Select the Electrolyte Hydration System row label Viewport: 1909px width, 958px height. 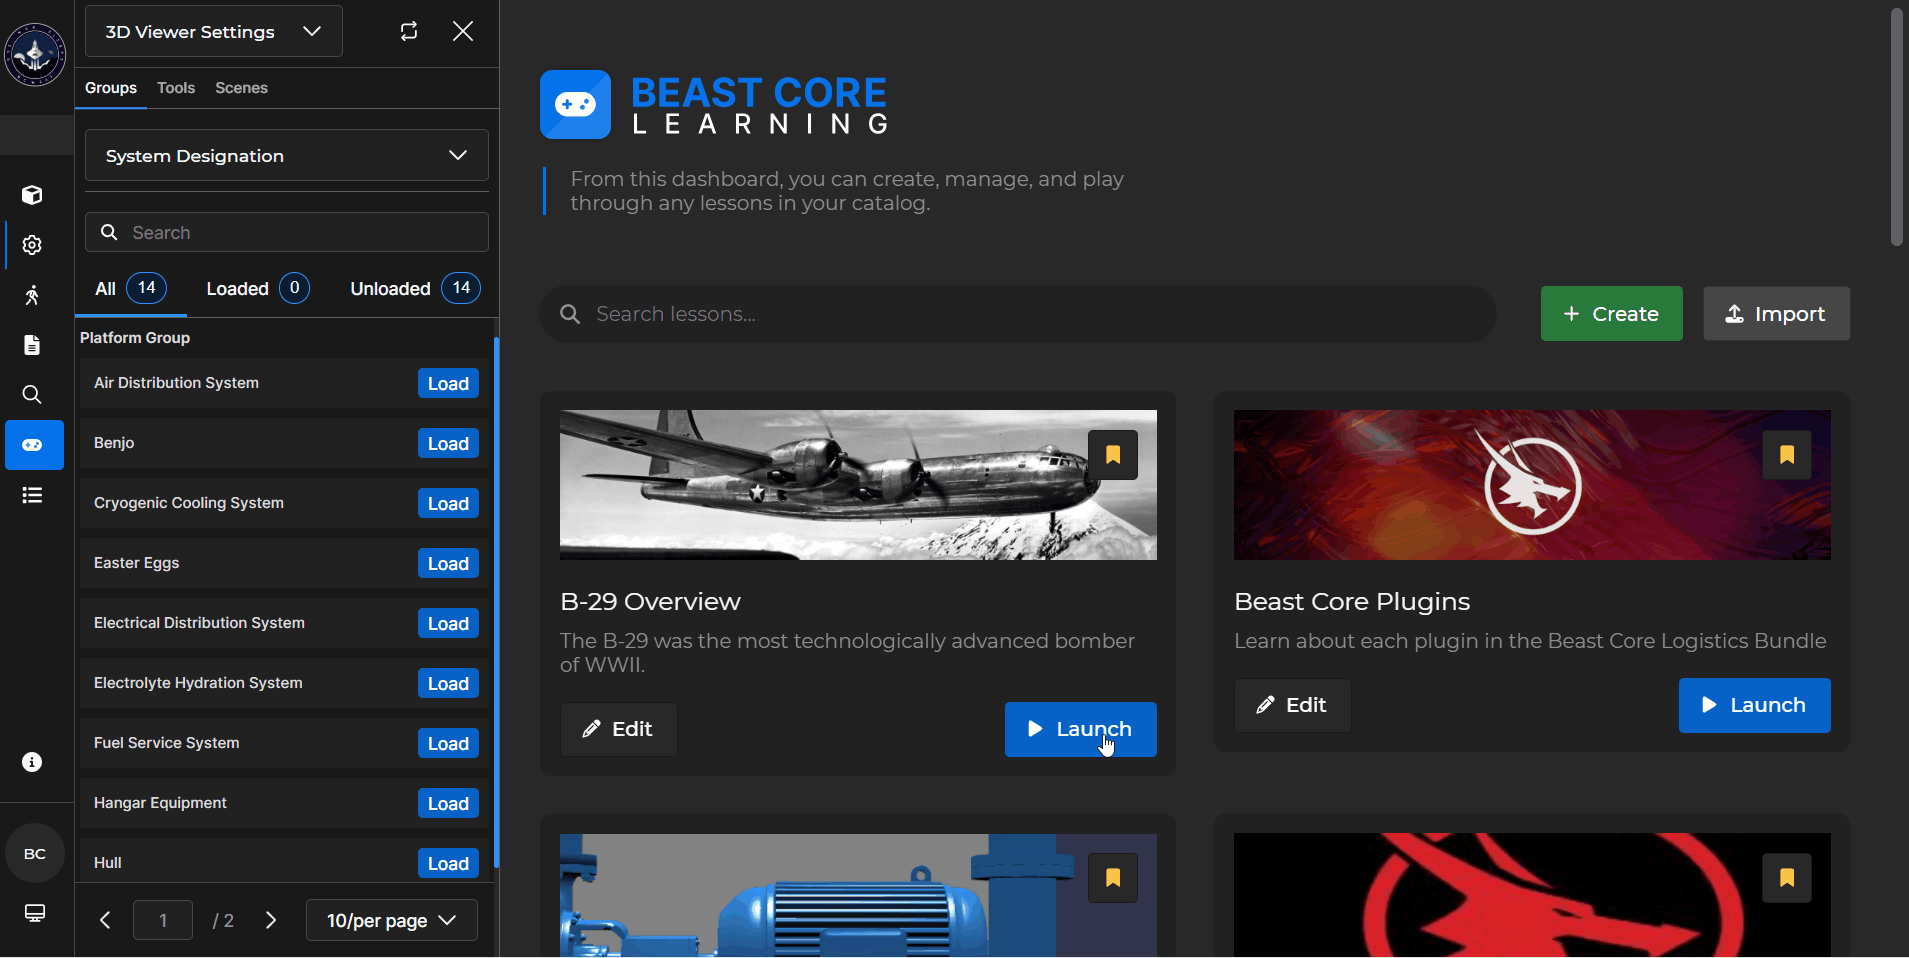(198, 683)
